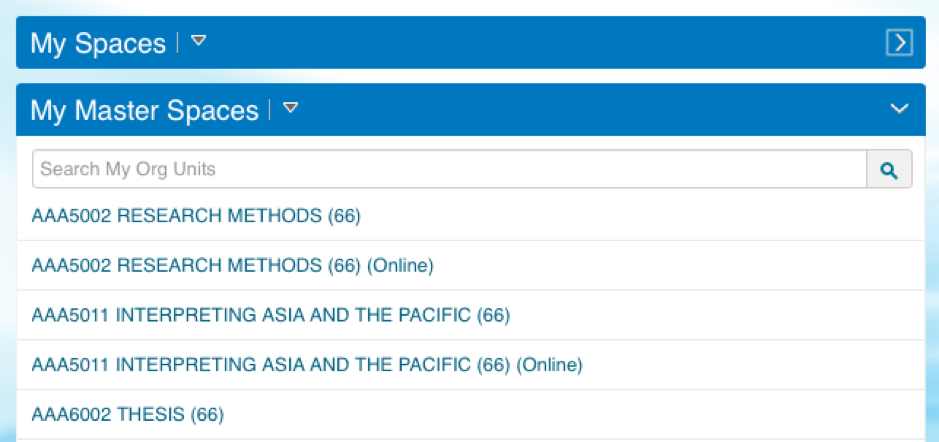The height and width of the screenshot is (442, 939).
Task: Open the My Master Spaces dropdown triangle
Action: tap(290, 108)
